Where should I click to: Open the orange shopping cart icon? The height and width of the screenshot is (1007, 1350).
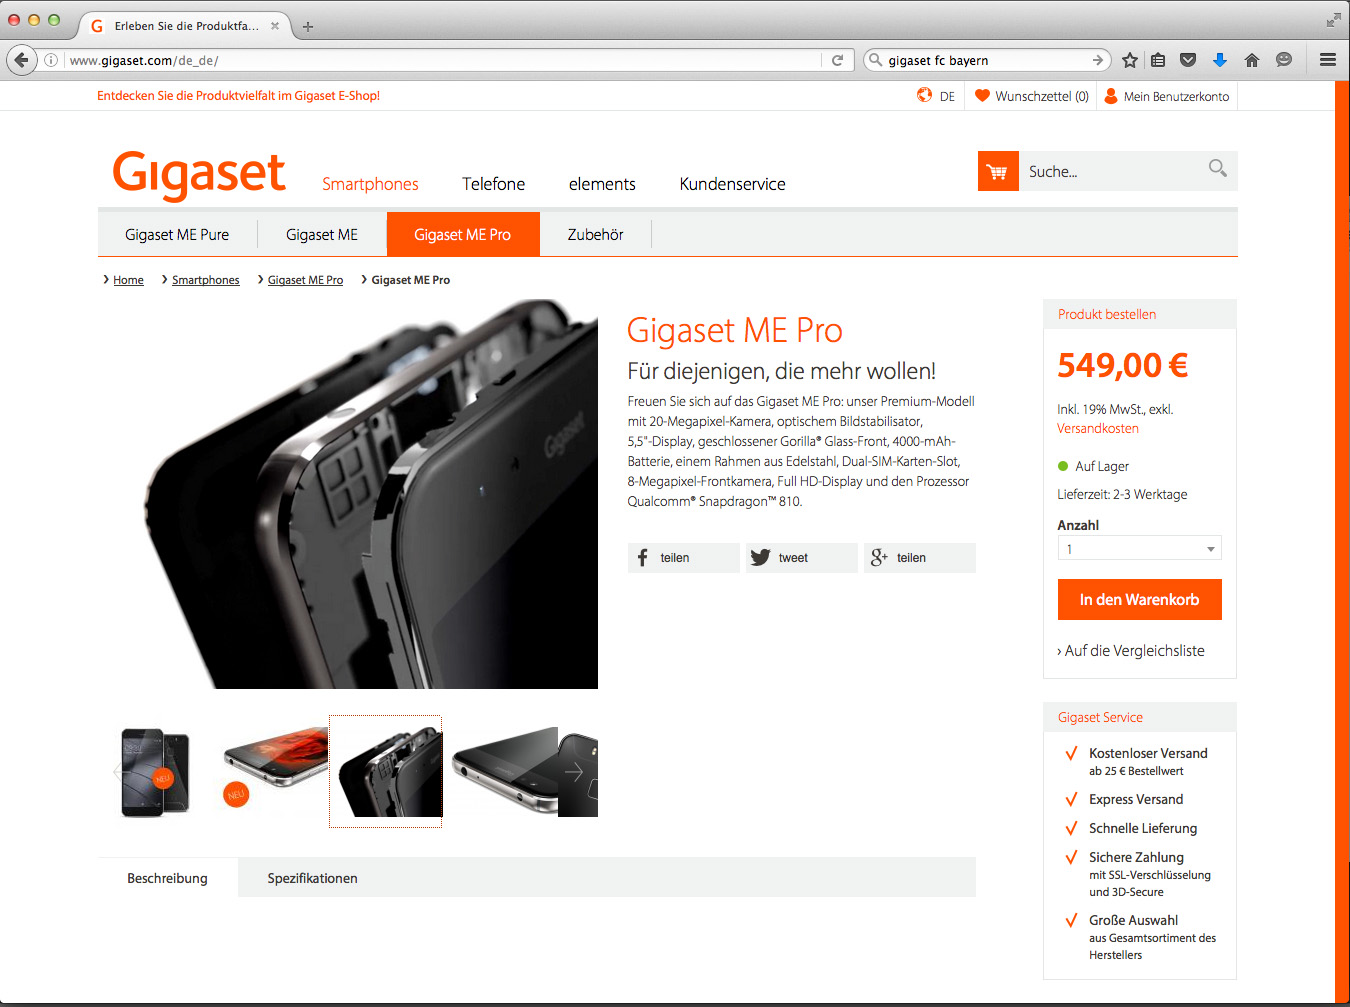(998, 171)
